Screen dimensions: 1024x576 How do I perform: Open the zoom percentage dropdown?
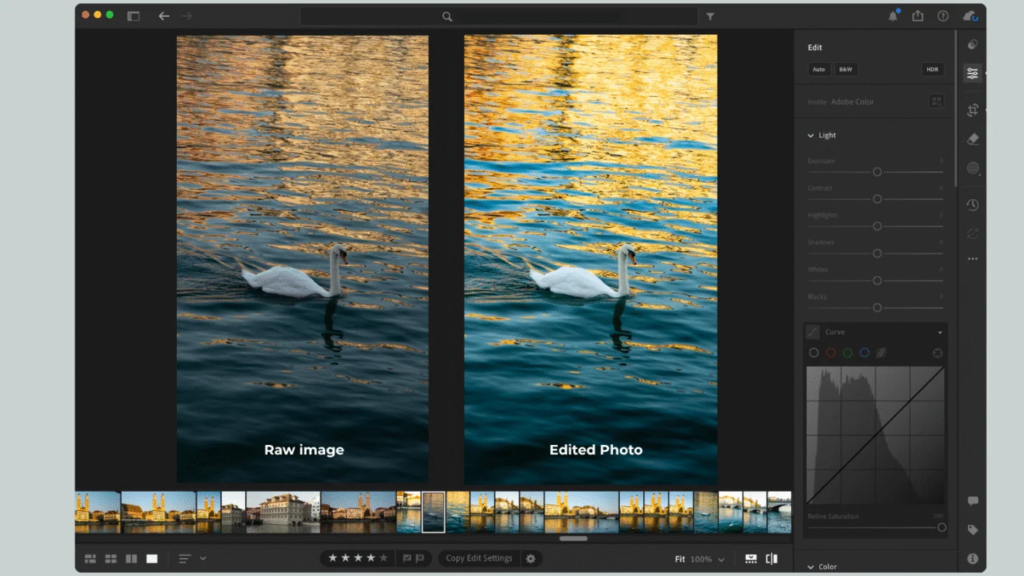pyautogui.click(x=721, y=559)
